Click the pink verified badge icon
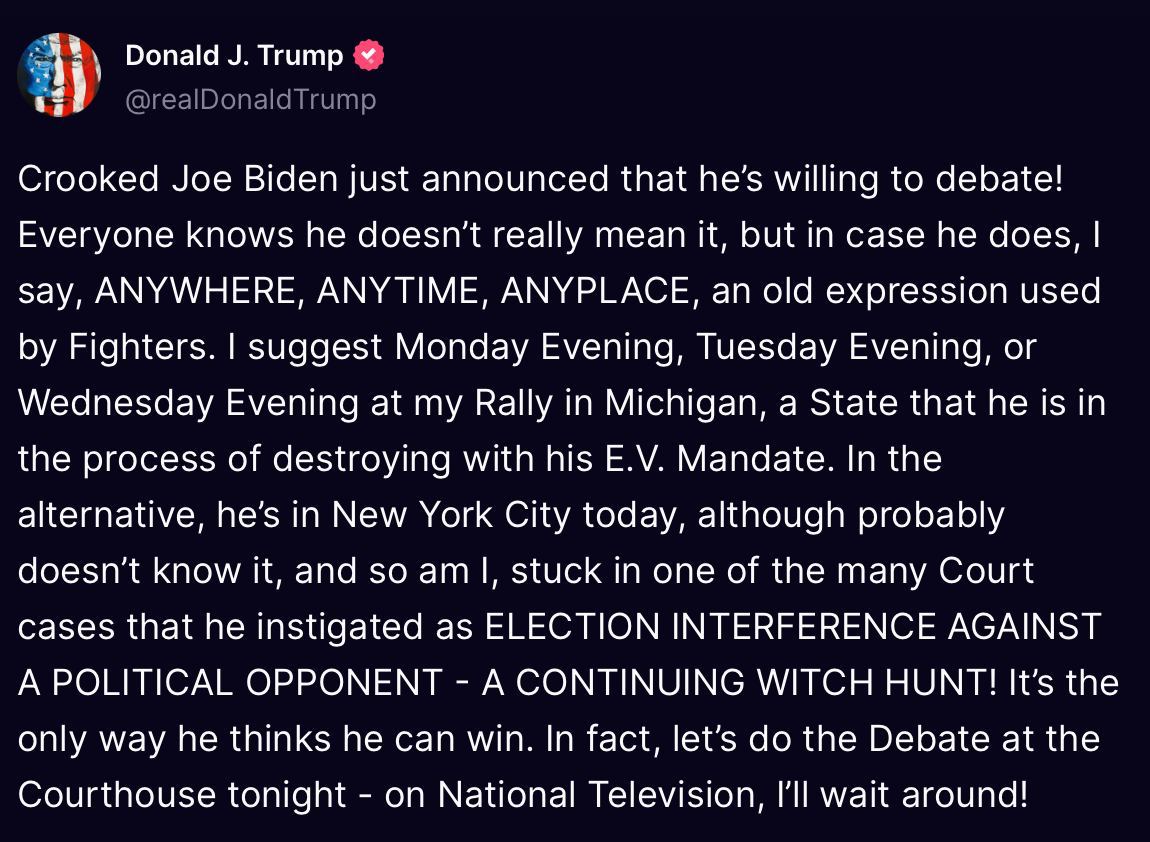1150x842 pixels. click(369, 56)
